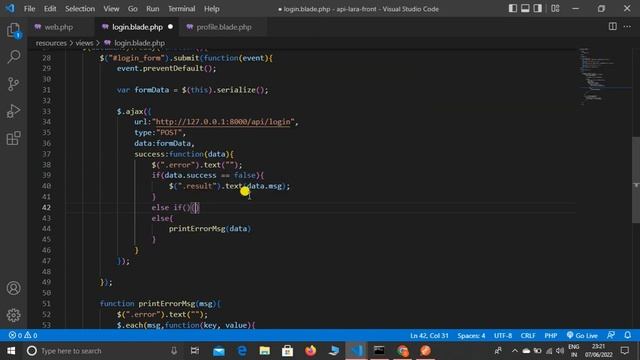Viewport: 640px width, 360px height.
Task: Click the code minimap preview
Action: (605, 77)
